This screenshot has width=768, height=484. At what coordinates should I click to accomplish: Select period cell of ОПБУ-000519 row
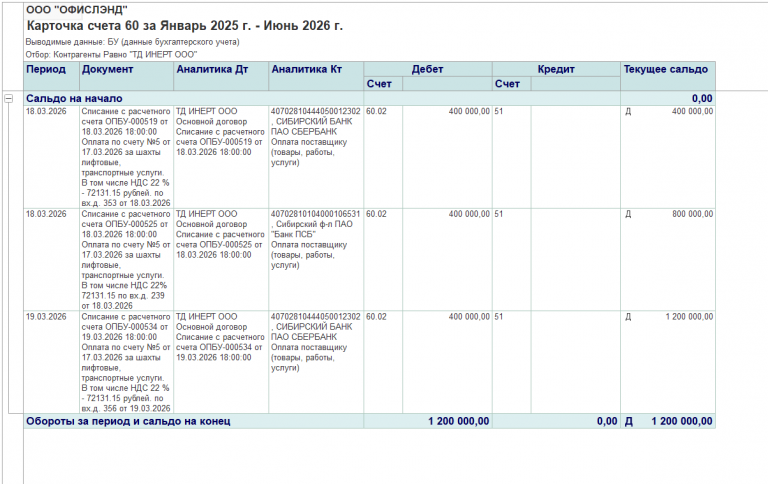pyautogui.click(x=51, y=157)
